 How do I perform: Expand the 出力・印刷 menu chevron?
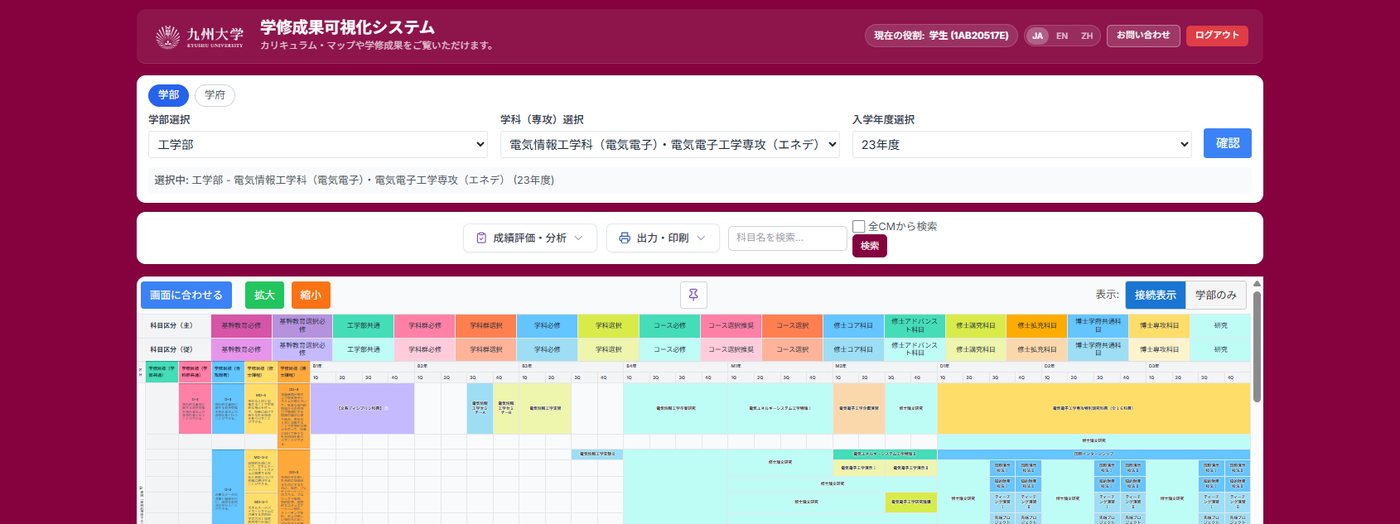[x=701, y=238]
